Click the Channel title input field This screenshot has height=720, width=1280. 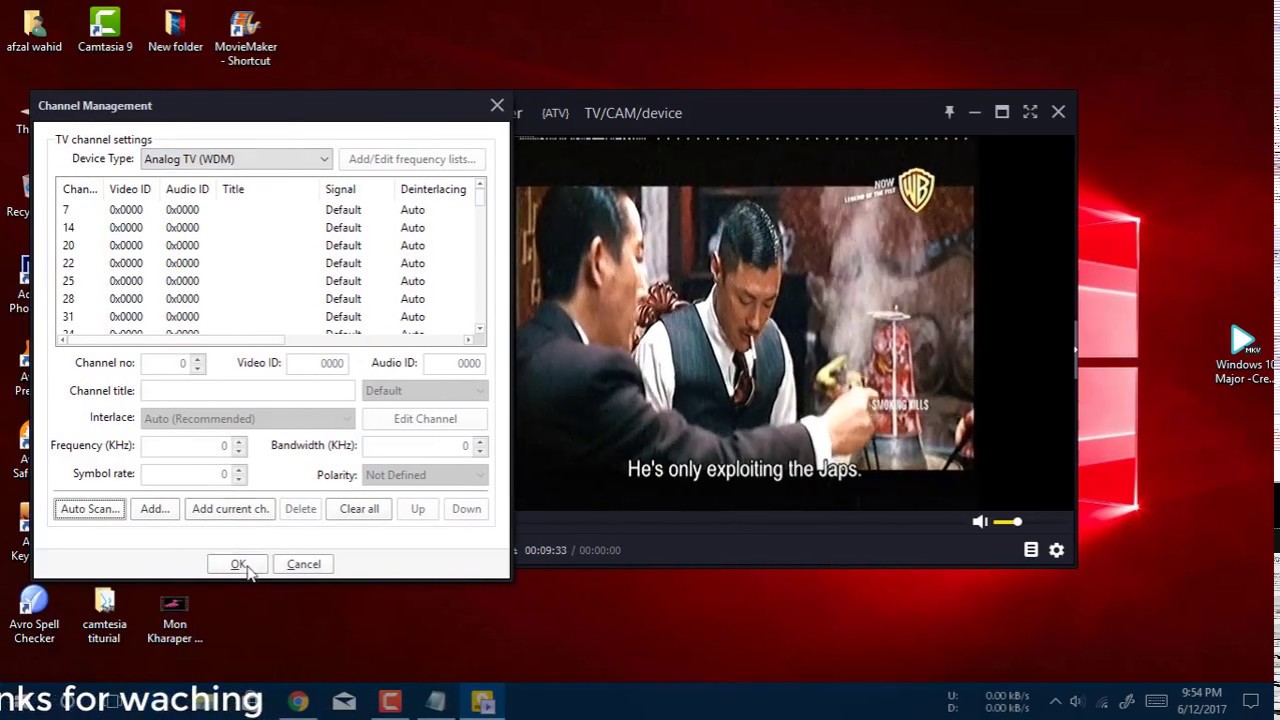click(x=248, y=391)
